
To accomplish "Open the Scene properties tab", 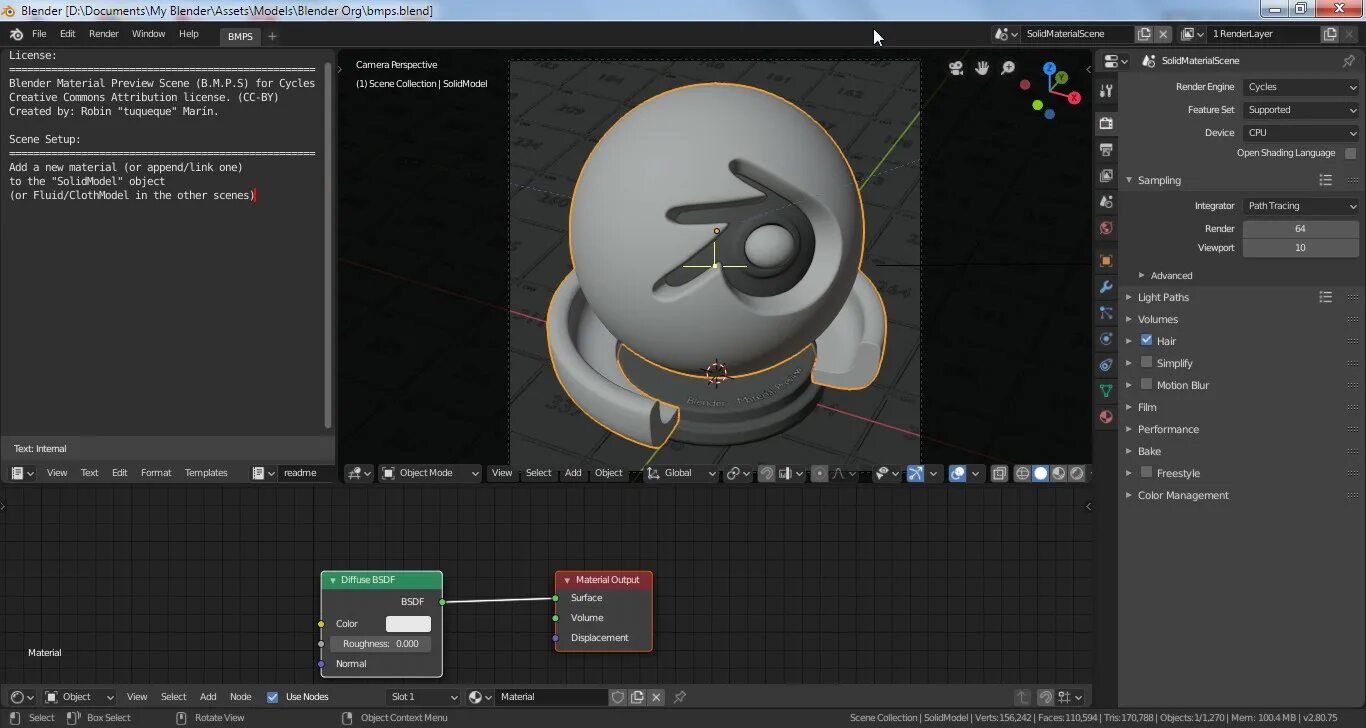I will point(1106,201).
